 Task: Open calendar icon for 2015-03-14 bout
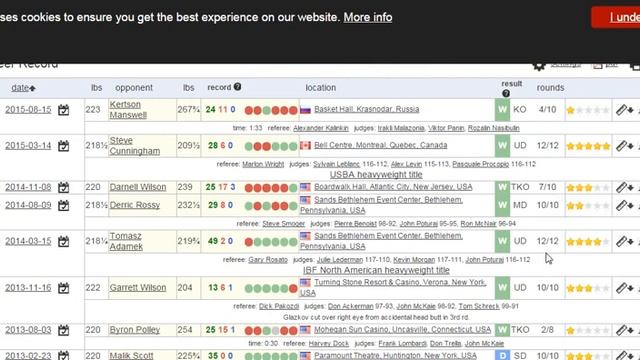click(63, 146)
